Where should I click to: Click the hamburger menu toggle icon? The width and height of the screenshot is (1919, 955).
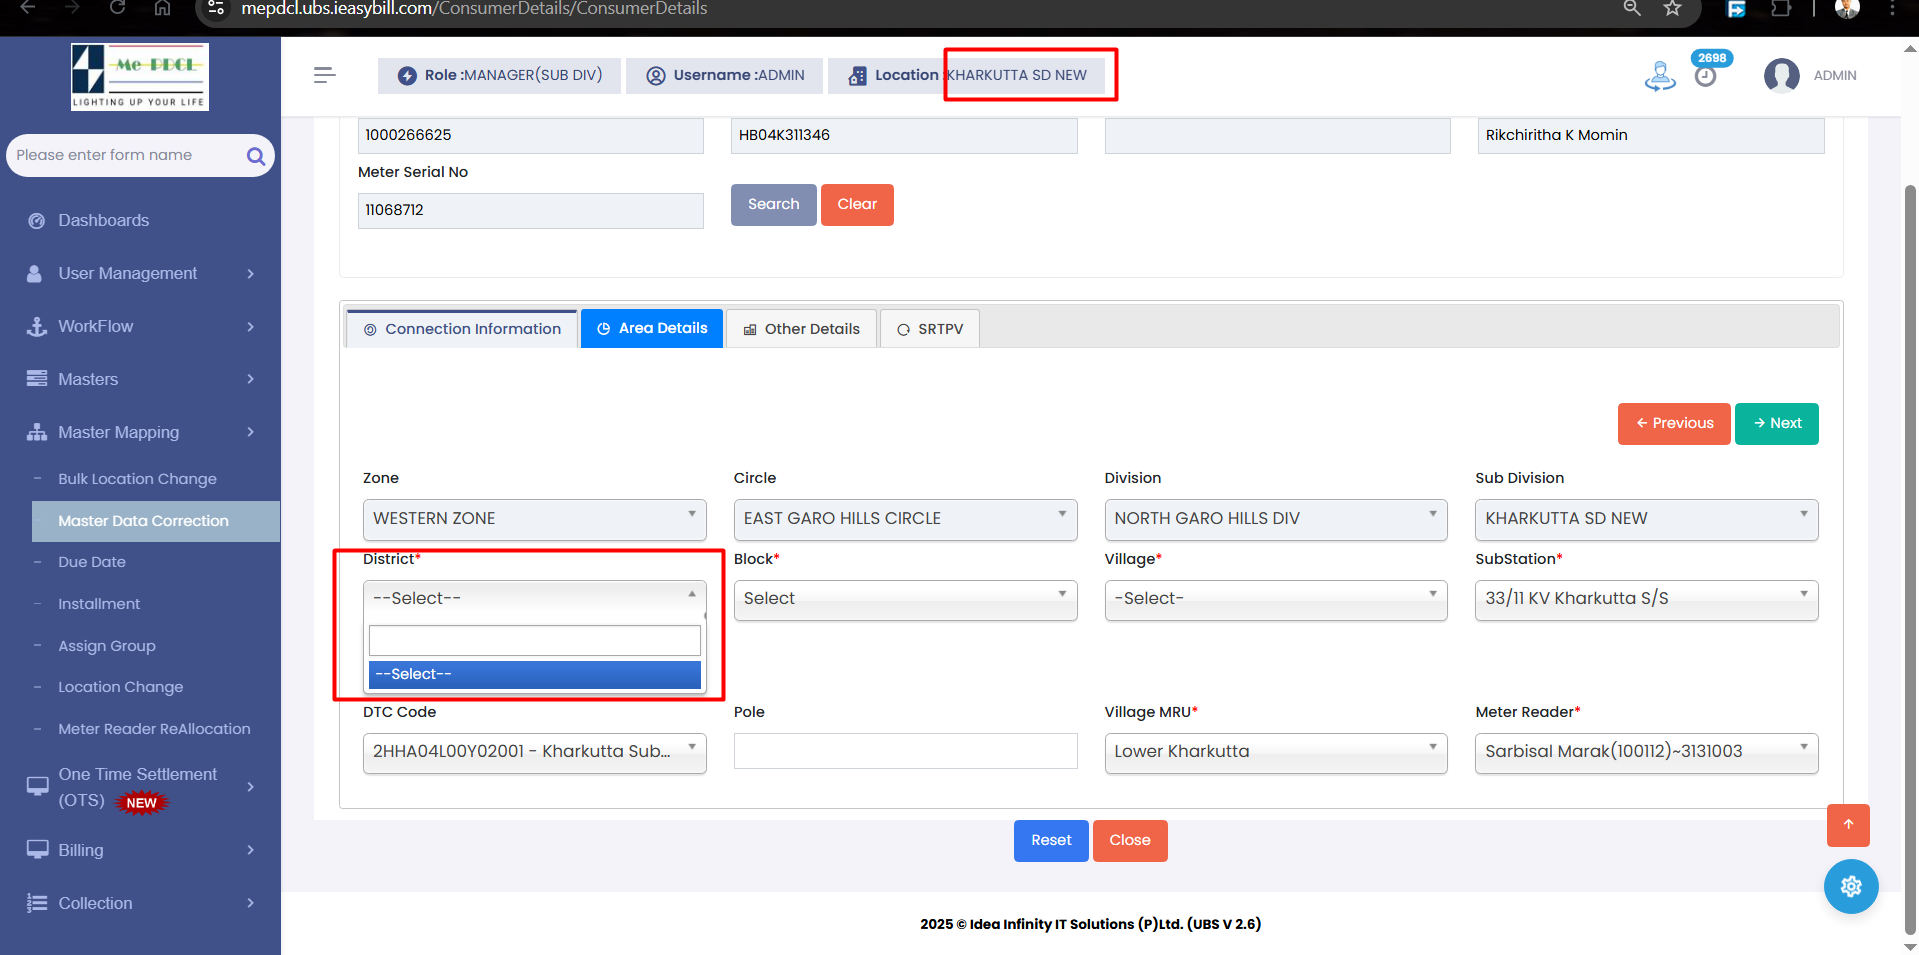(324, 75)
